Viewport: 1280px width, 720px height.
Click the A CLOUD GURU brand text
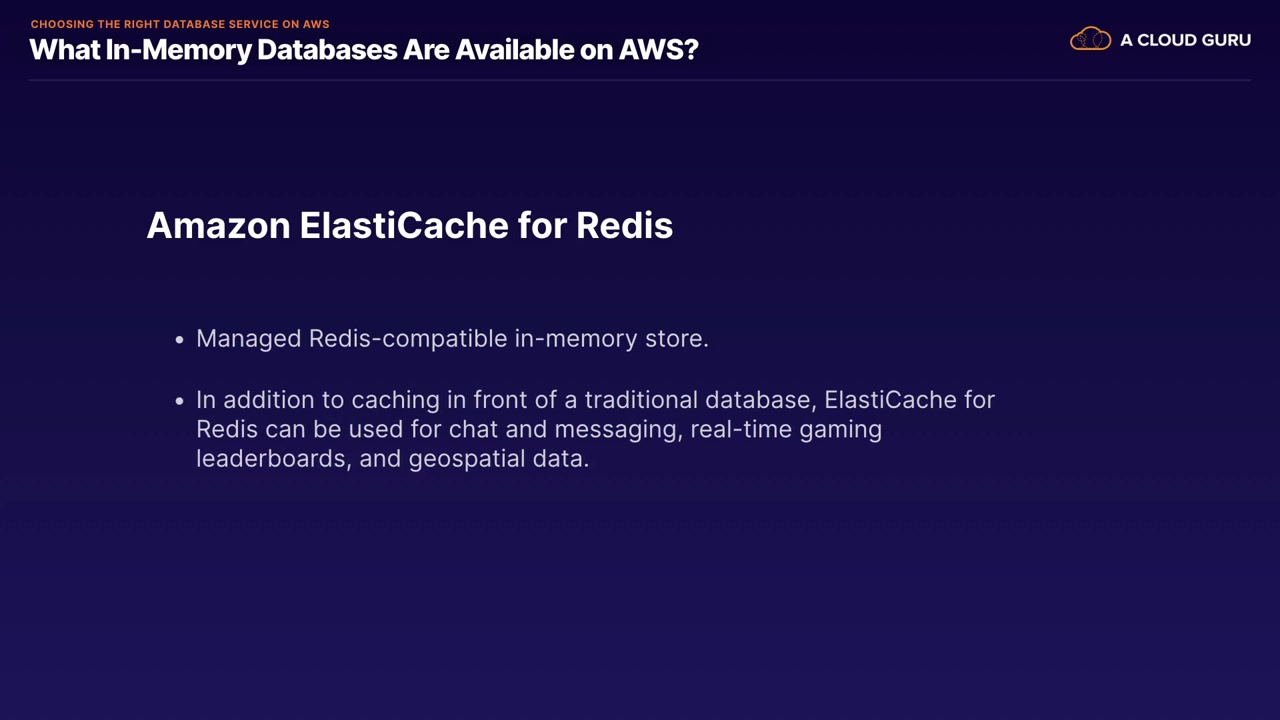[1185, 40]
